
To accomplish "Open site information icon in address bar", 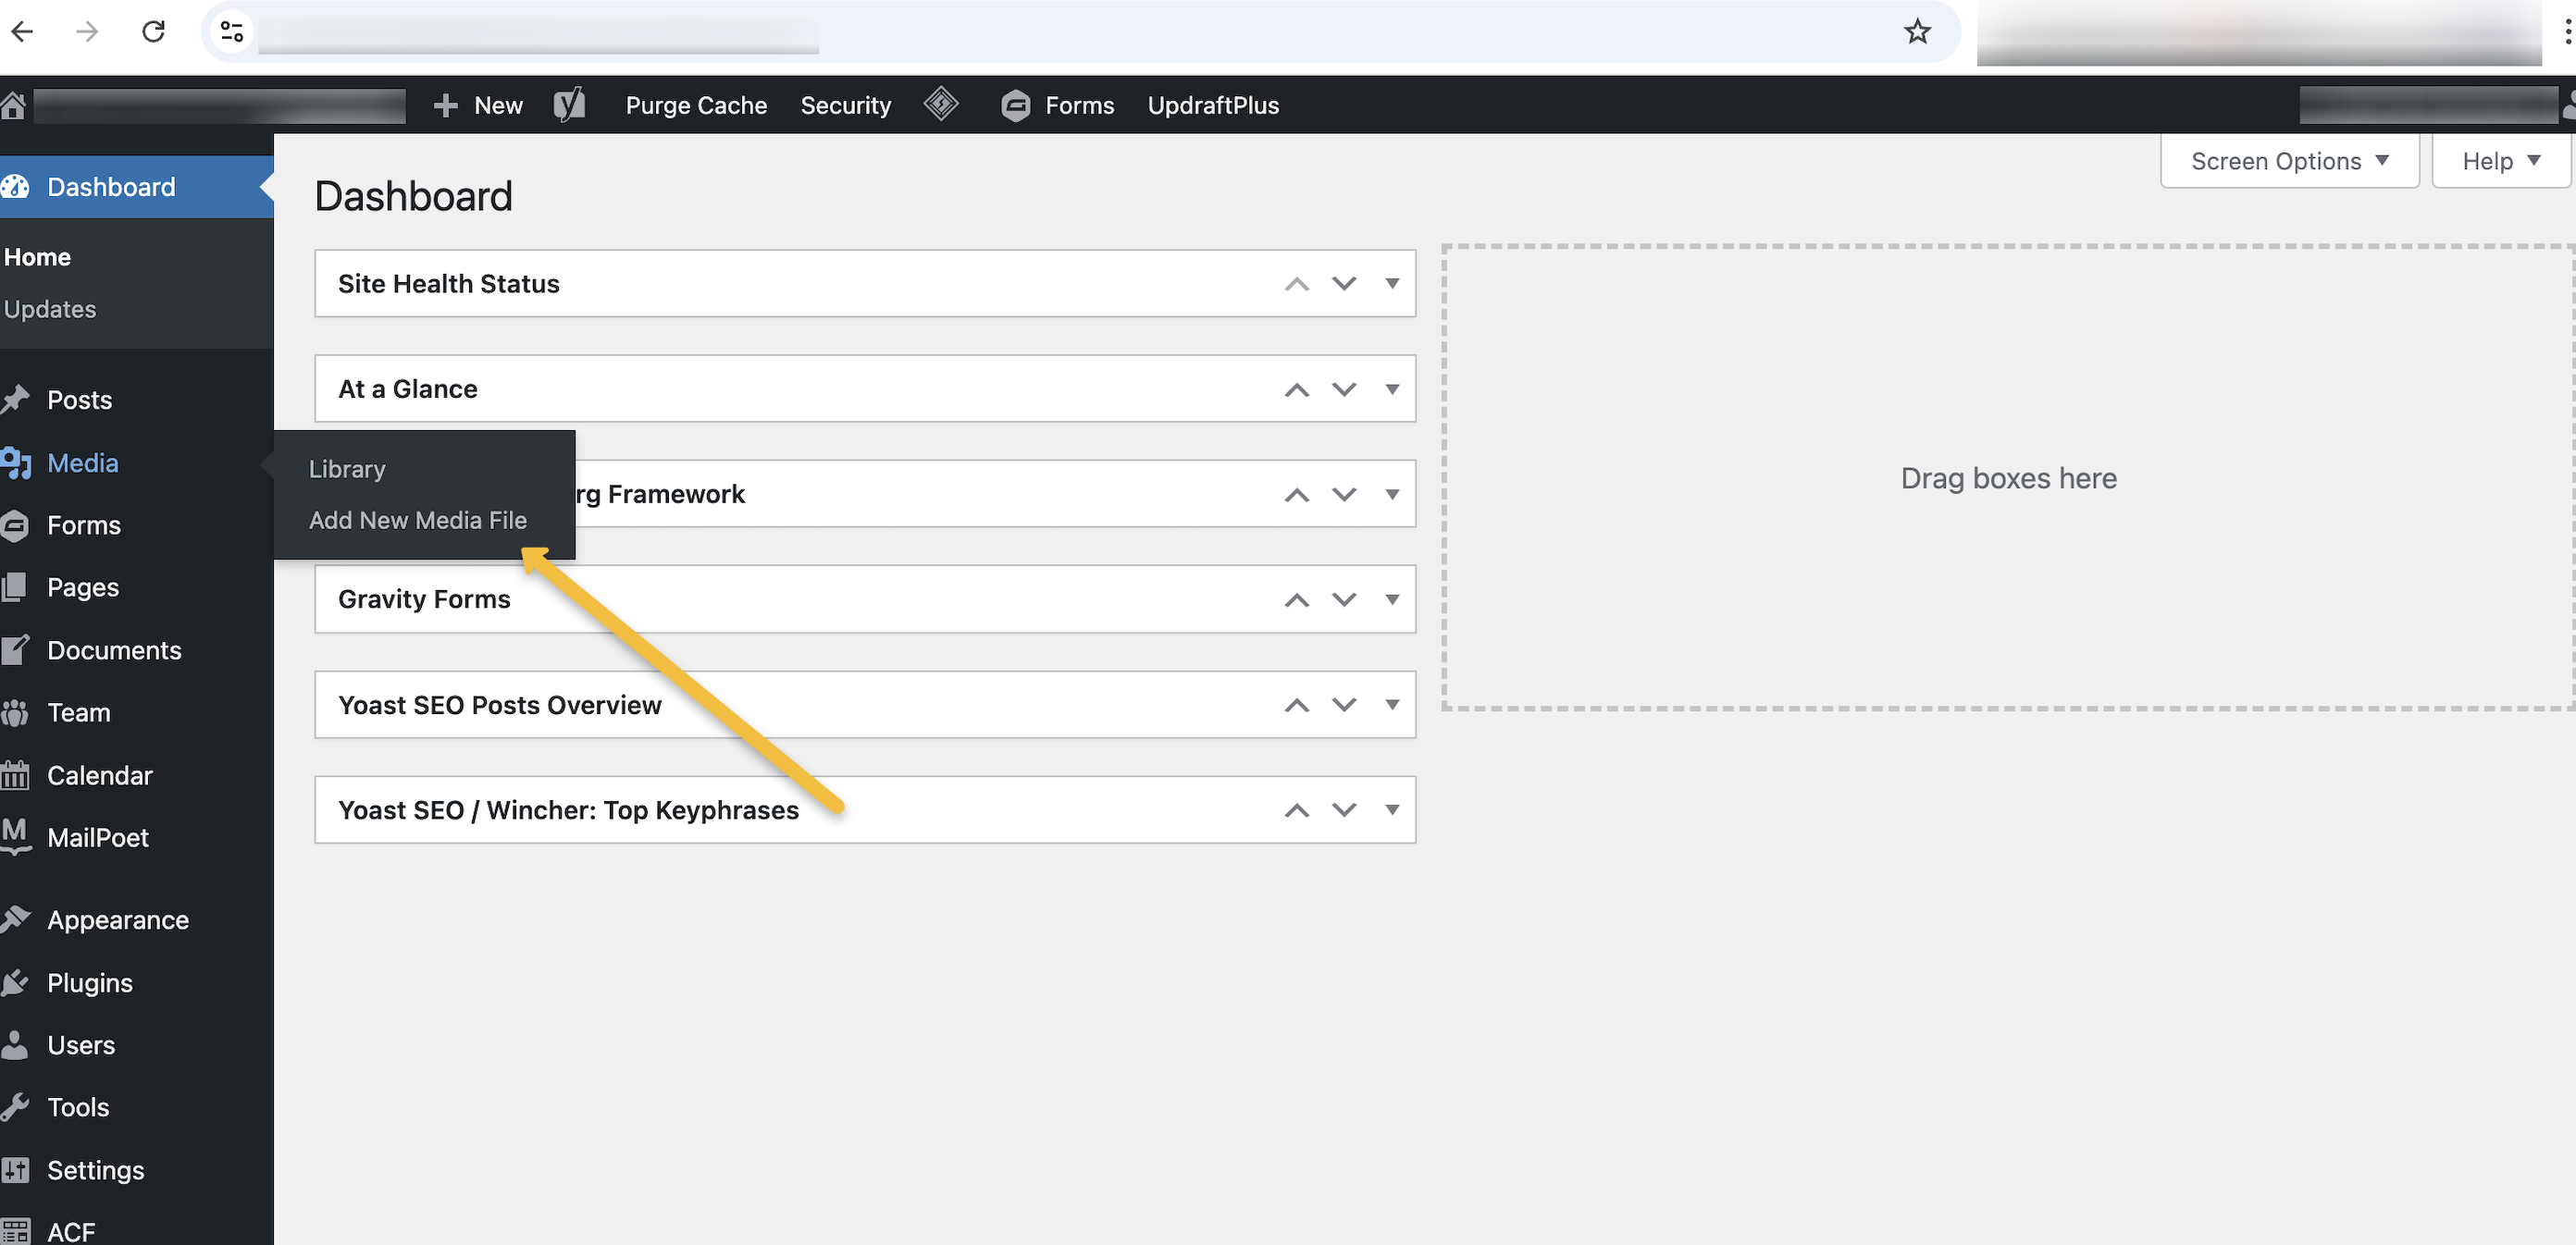I will 232,32.
